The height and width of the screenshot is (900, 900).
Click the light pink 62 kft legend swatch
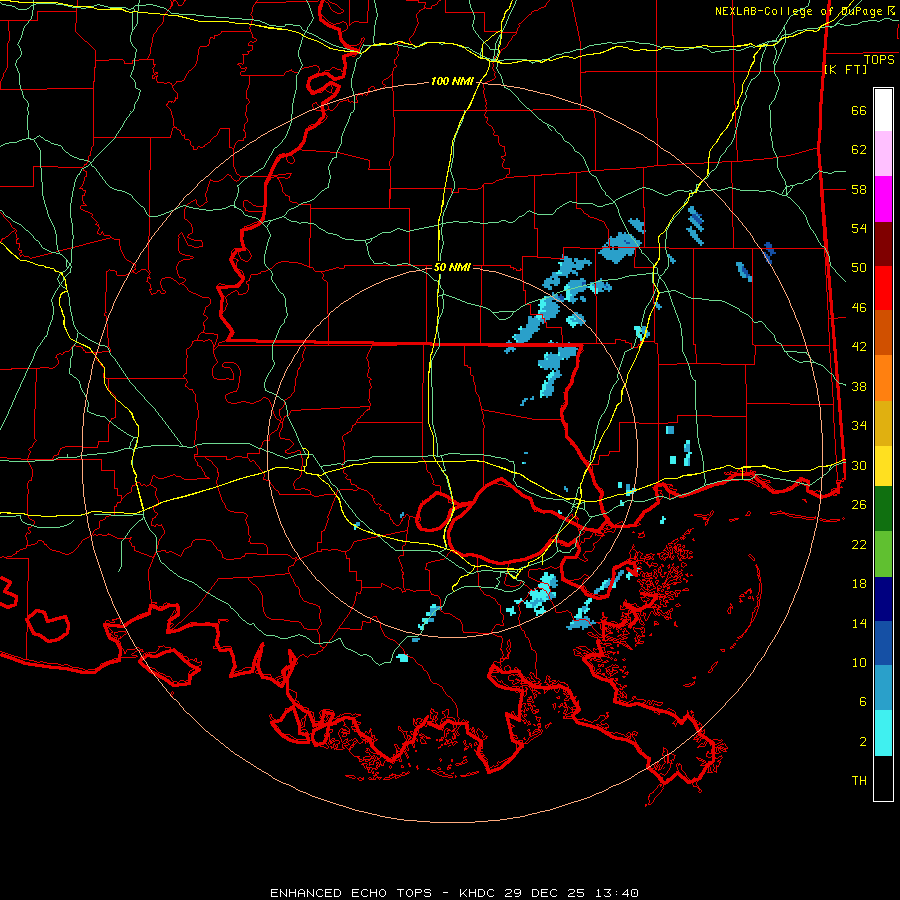(x=883, y=154)
